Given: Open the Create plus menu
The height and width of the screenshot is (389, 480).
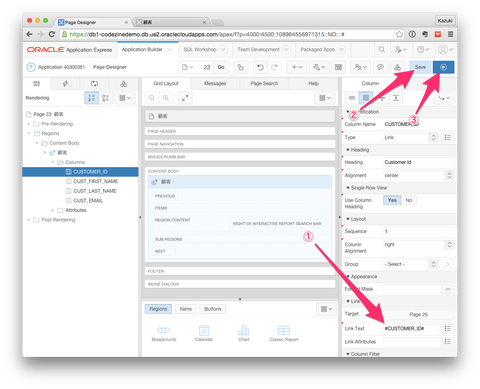Looking at the screenshot, I should tap(297, 67).
